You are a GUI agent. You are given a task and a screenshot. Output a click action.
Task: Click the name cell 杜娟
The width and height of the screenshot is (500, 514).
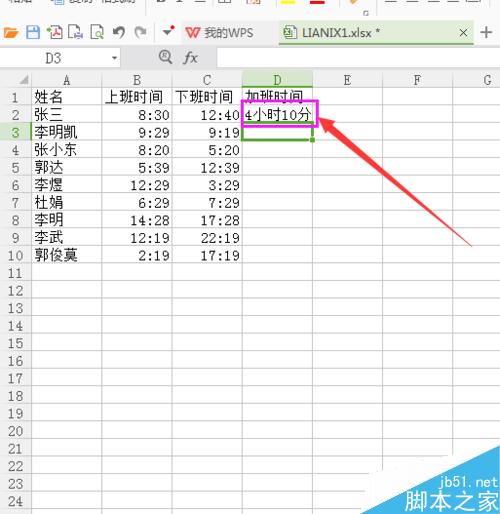[67, 202]
